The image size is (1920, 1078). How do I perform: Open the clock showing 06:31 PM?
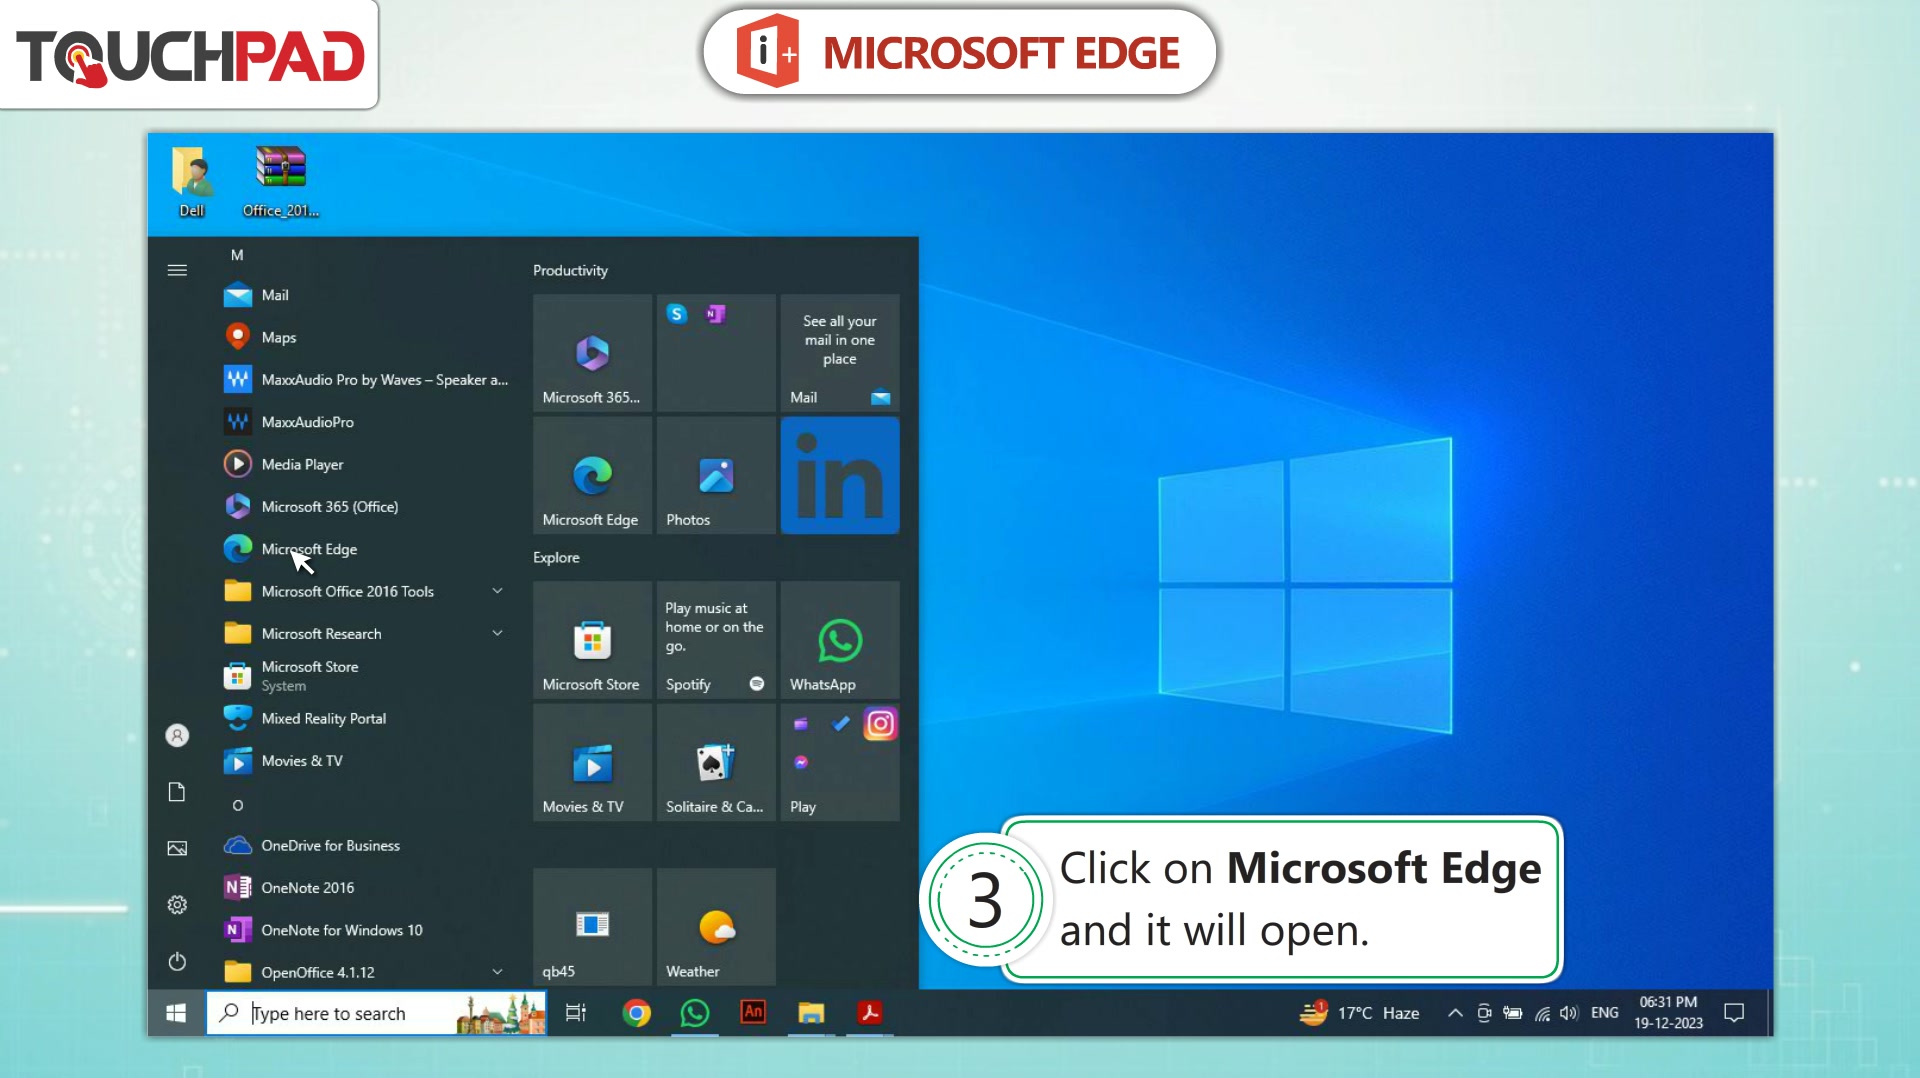coord(1668,1013)
